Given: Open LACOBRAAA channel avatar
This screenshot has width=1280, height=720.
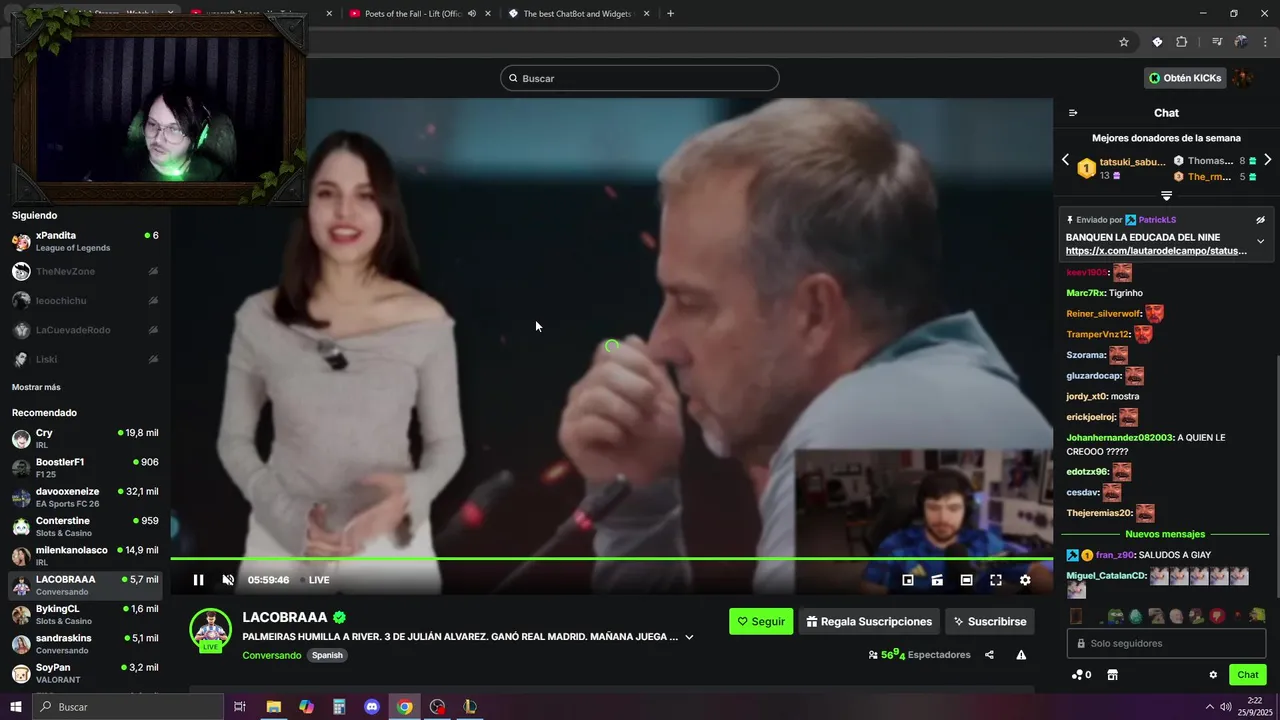Looking at the screenshot, I should pos(211,629).
